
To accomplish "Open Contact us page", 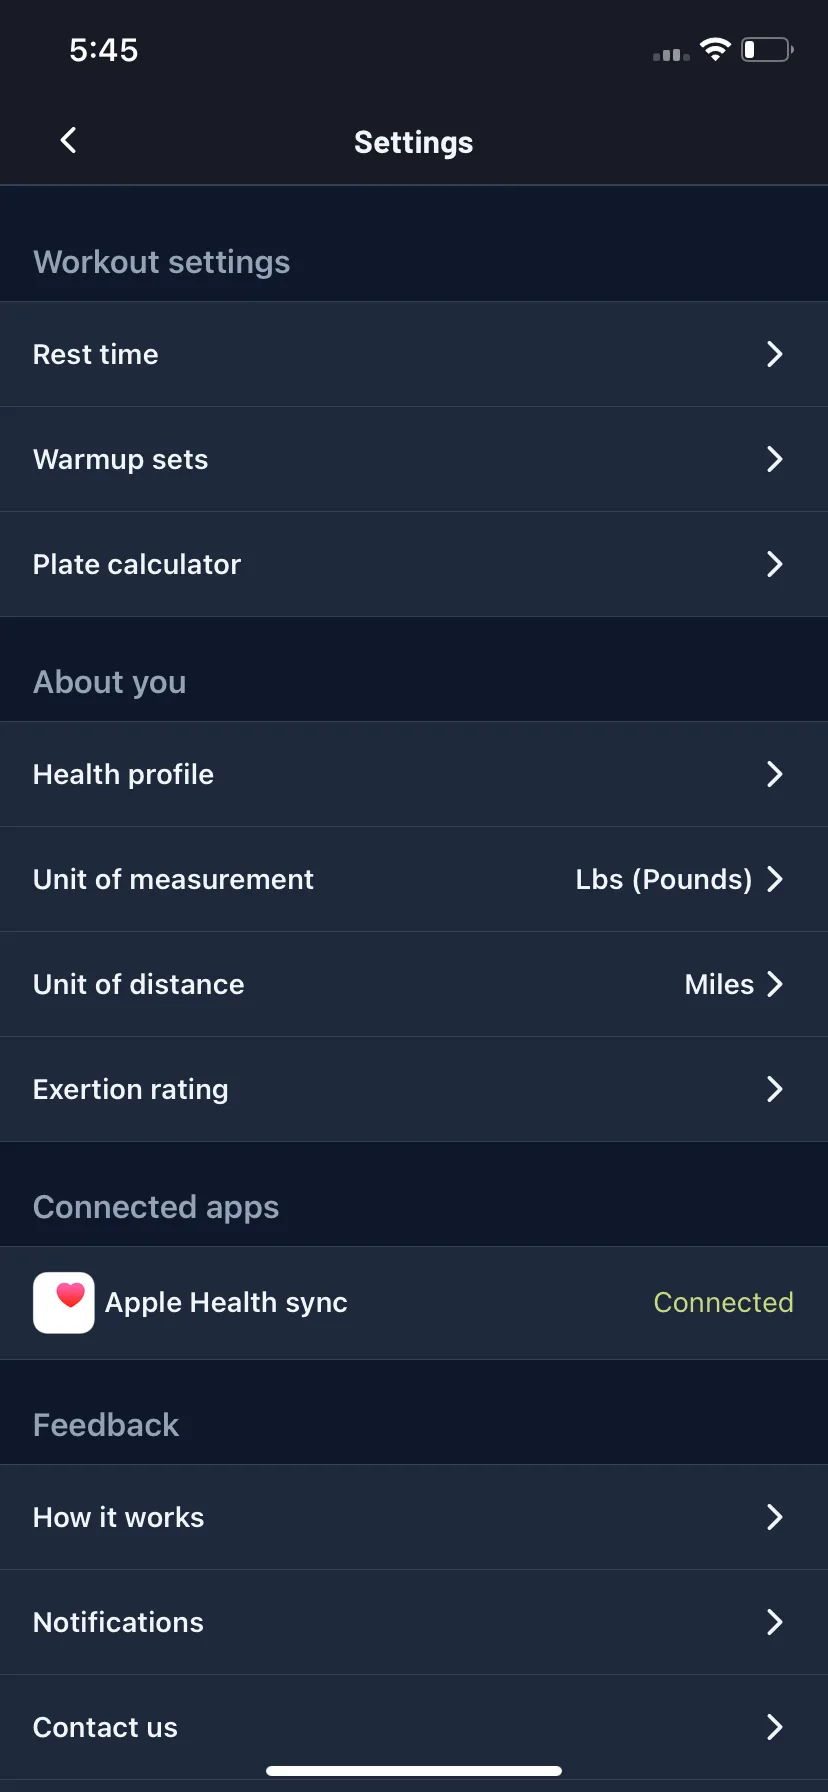I will pos(414,1727).
